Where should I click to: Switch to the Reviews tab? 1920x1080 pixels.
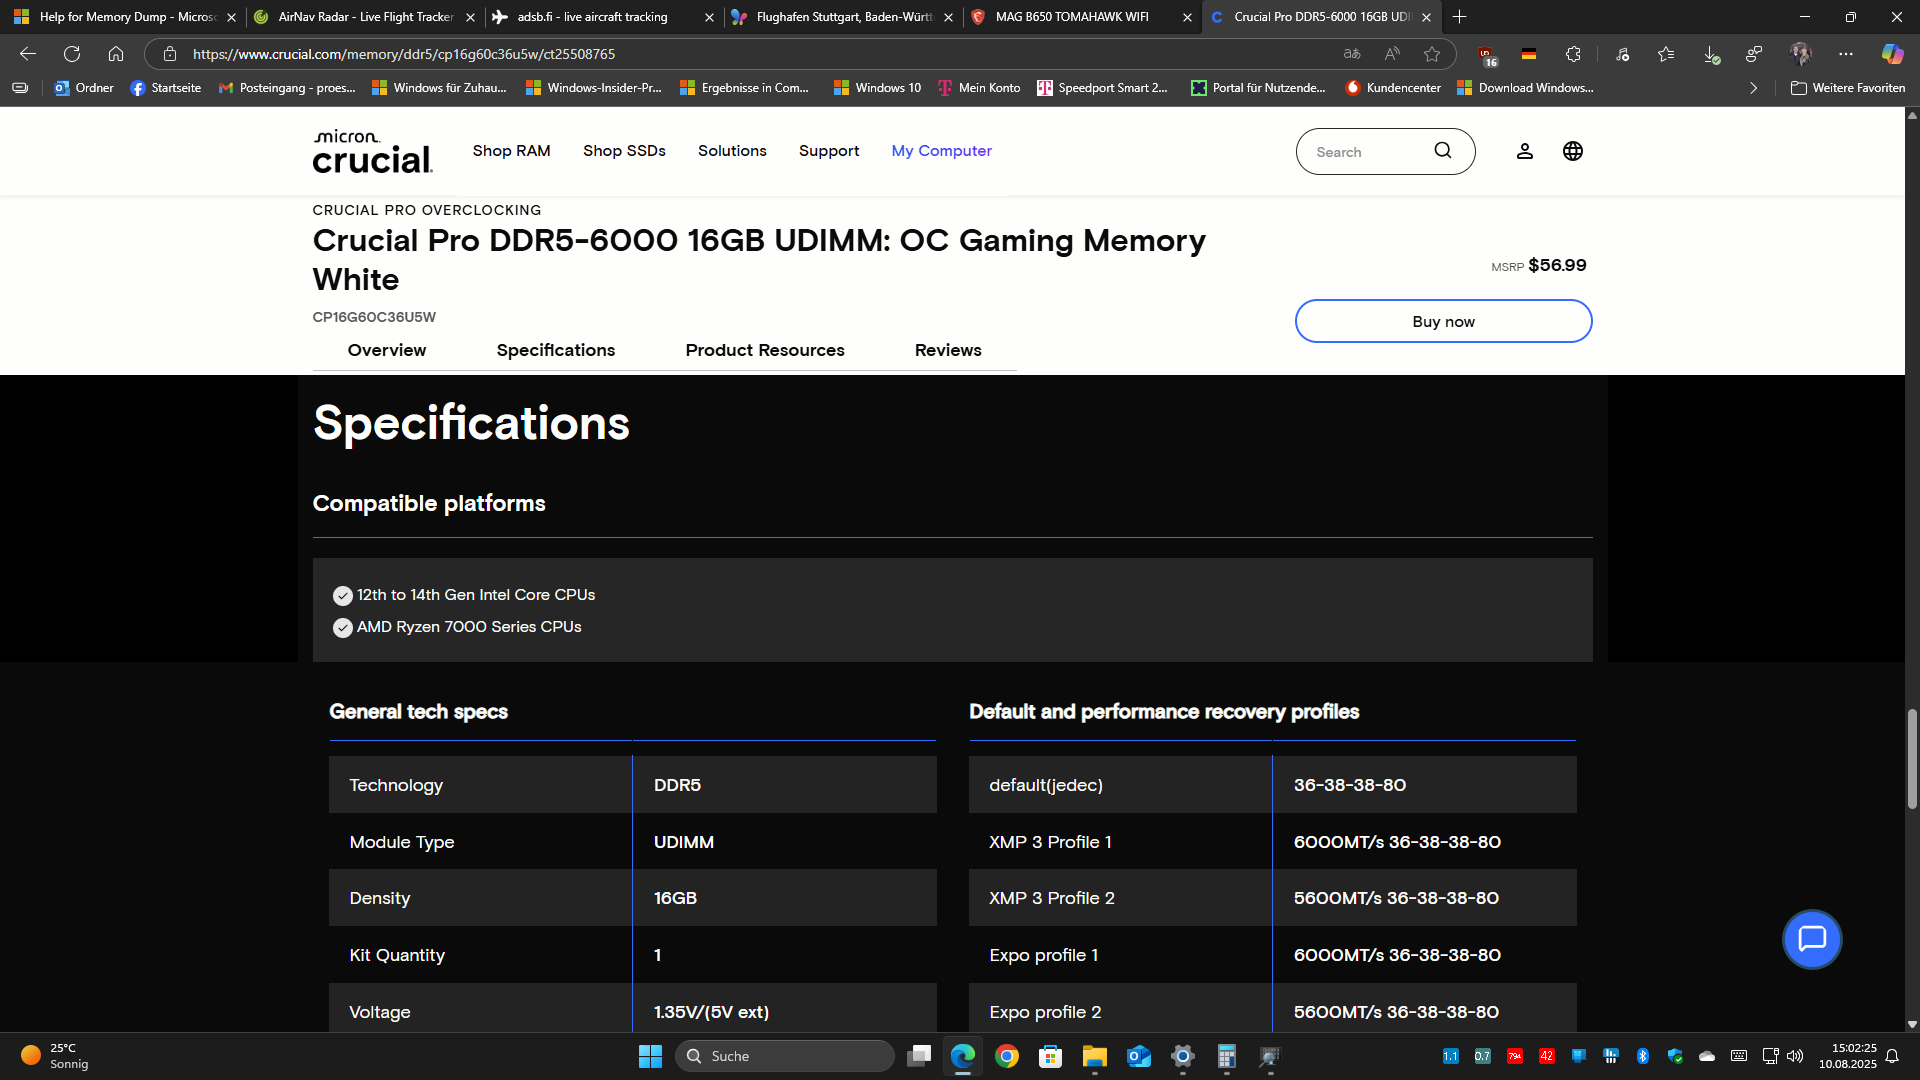click(948, 350)
